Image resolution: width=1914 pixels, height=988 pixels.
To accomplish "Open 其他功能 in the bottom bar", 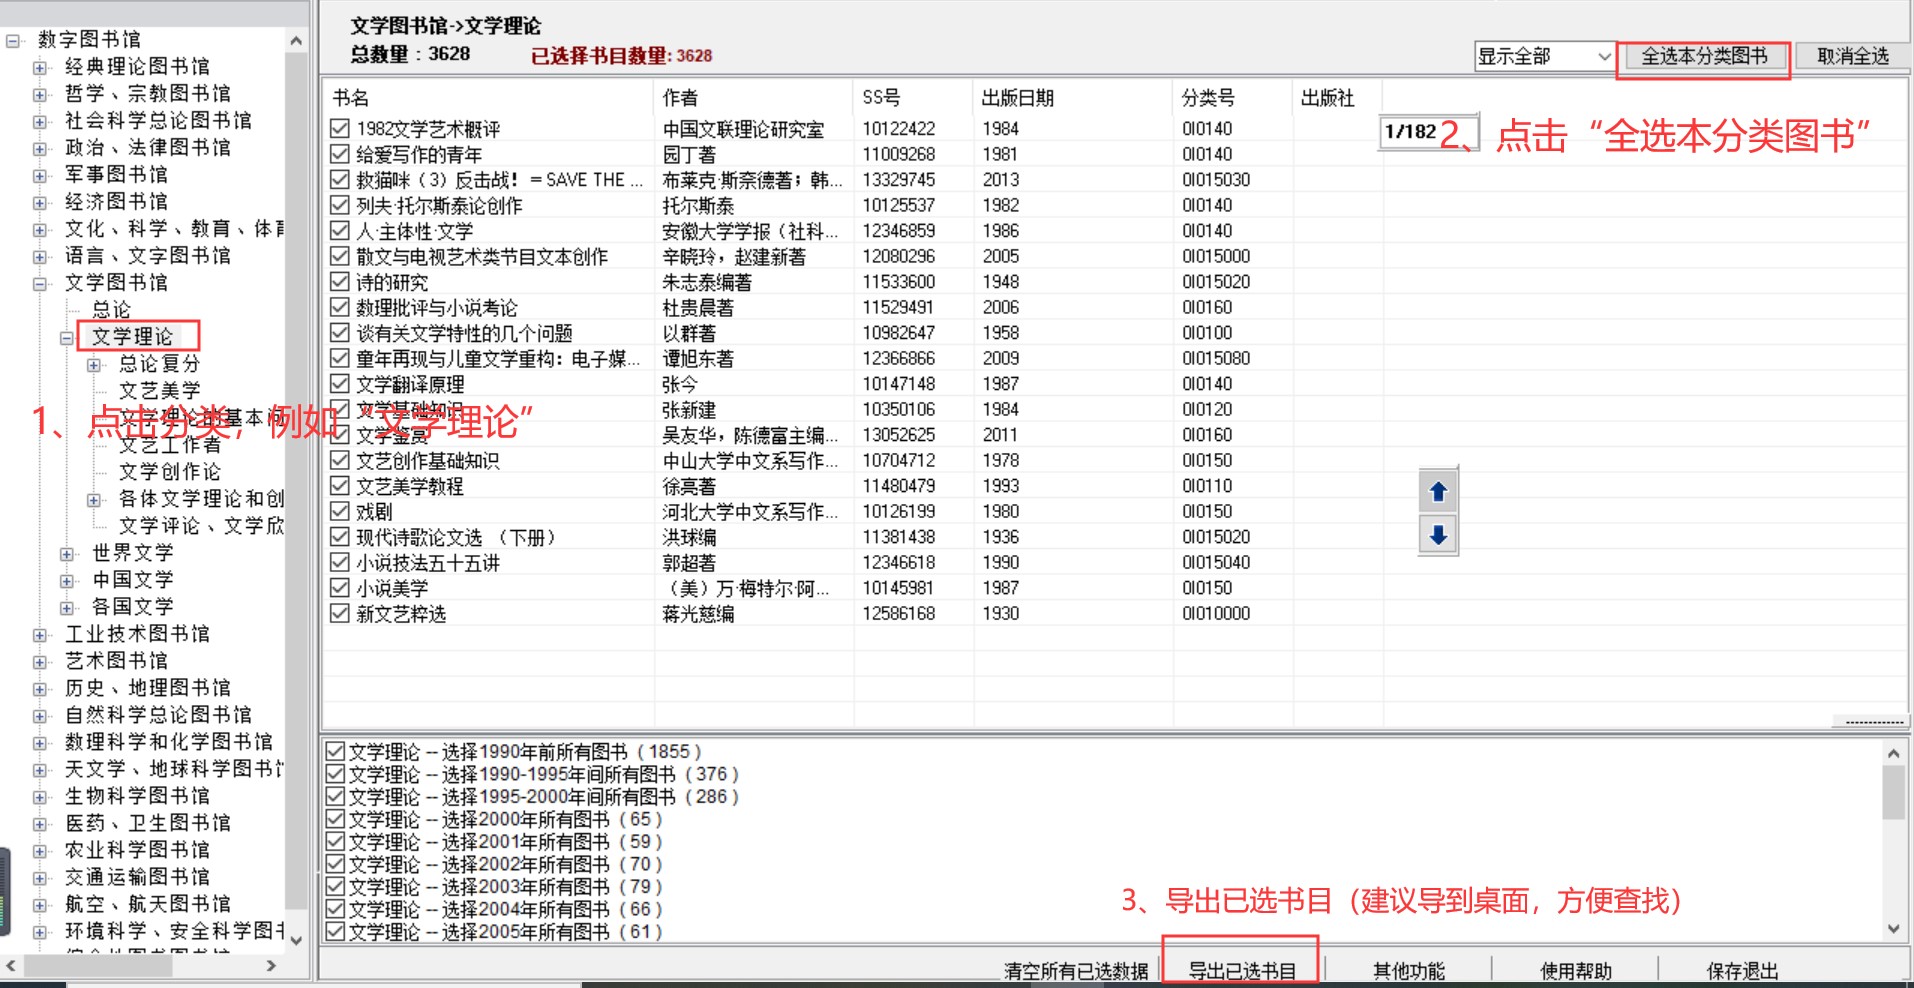I will pos(1408,970).
